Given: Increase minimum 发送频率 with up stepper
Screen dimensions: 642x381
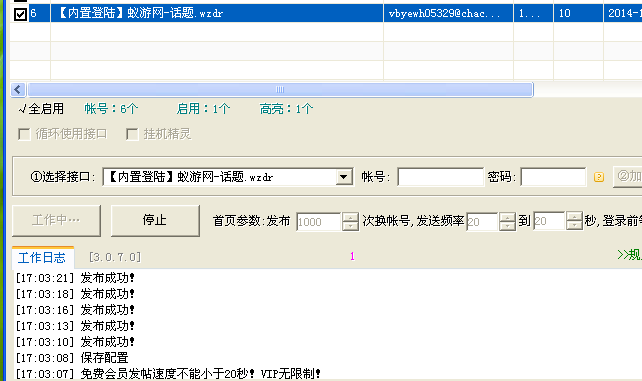Looking at the screenshot, I should 507,217.
